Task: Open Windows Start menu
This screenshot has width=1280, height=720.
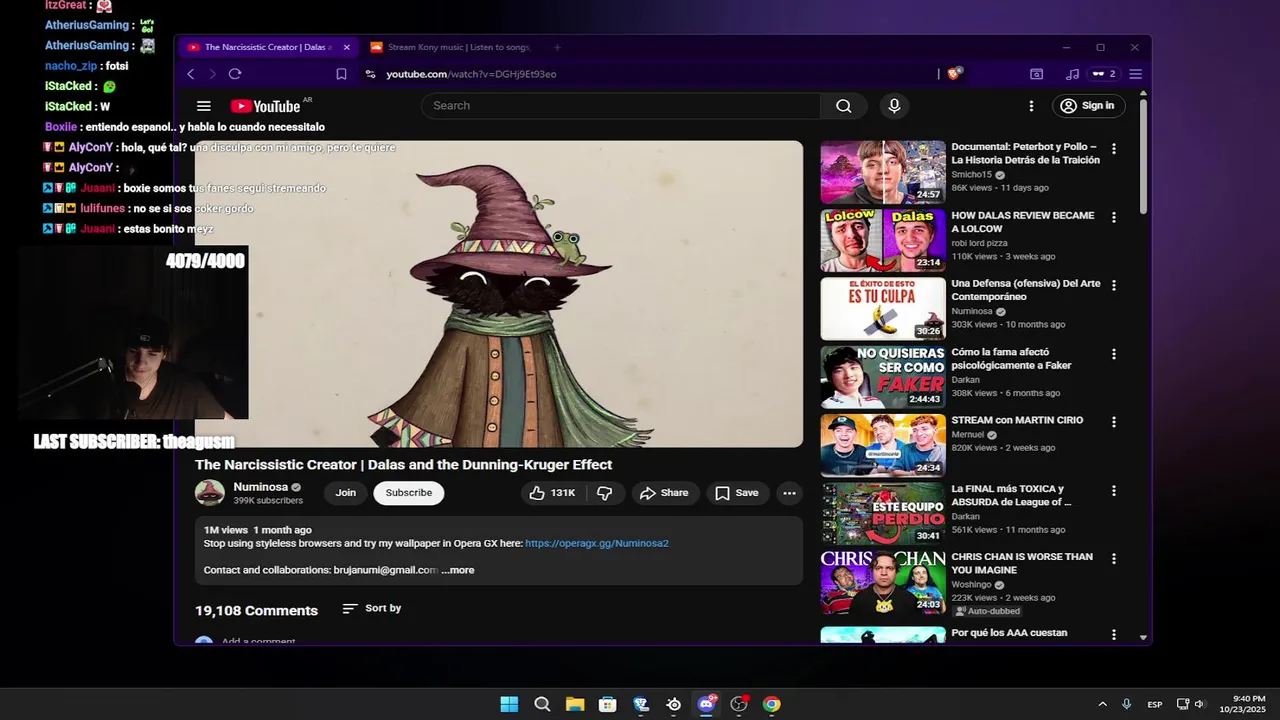Action: [509, 704]
